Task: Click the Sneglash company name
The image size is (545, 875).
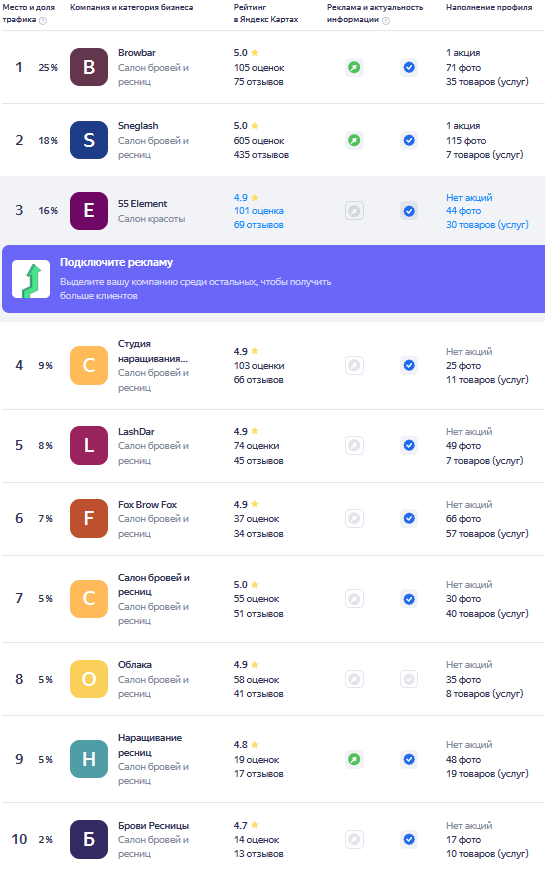Action: [138, 126]
